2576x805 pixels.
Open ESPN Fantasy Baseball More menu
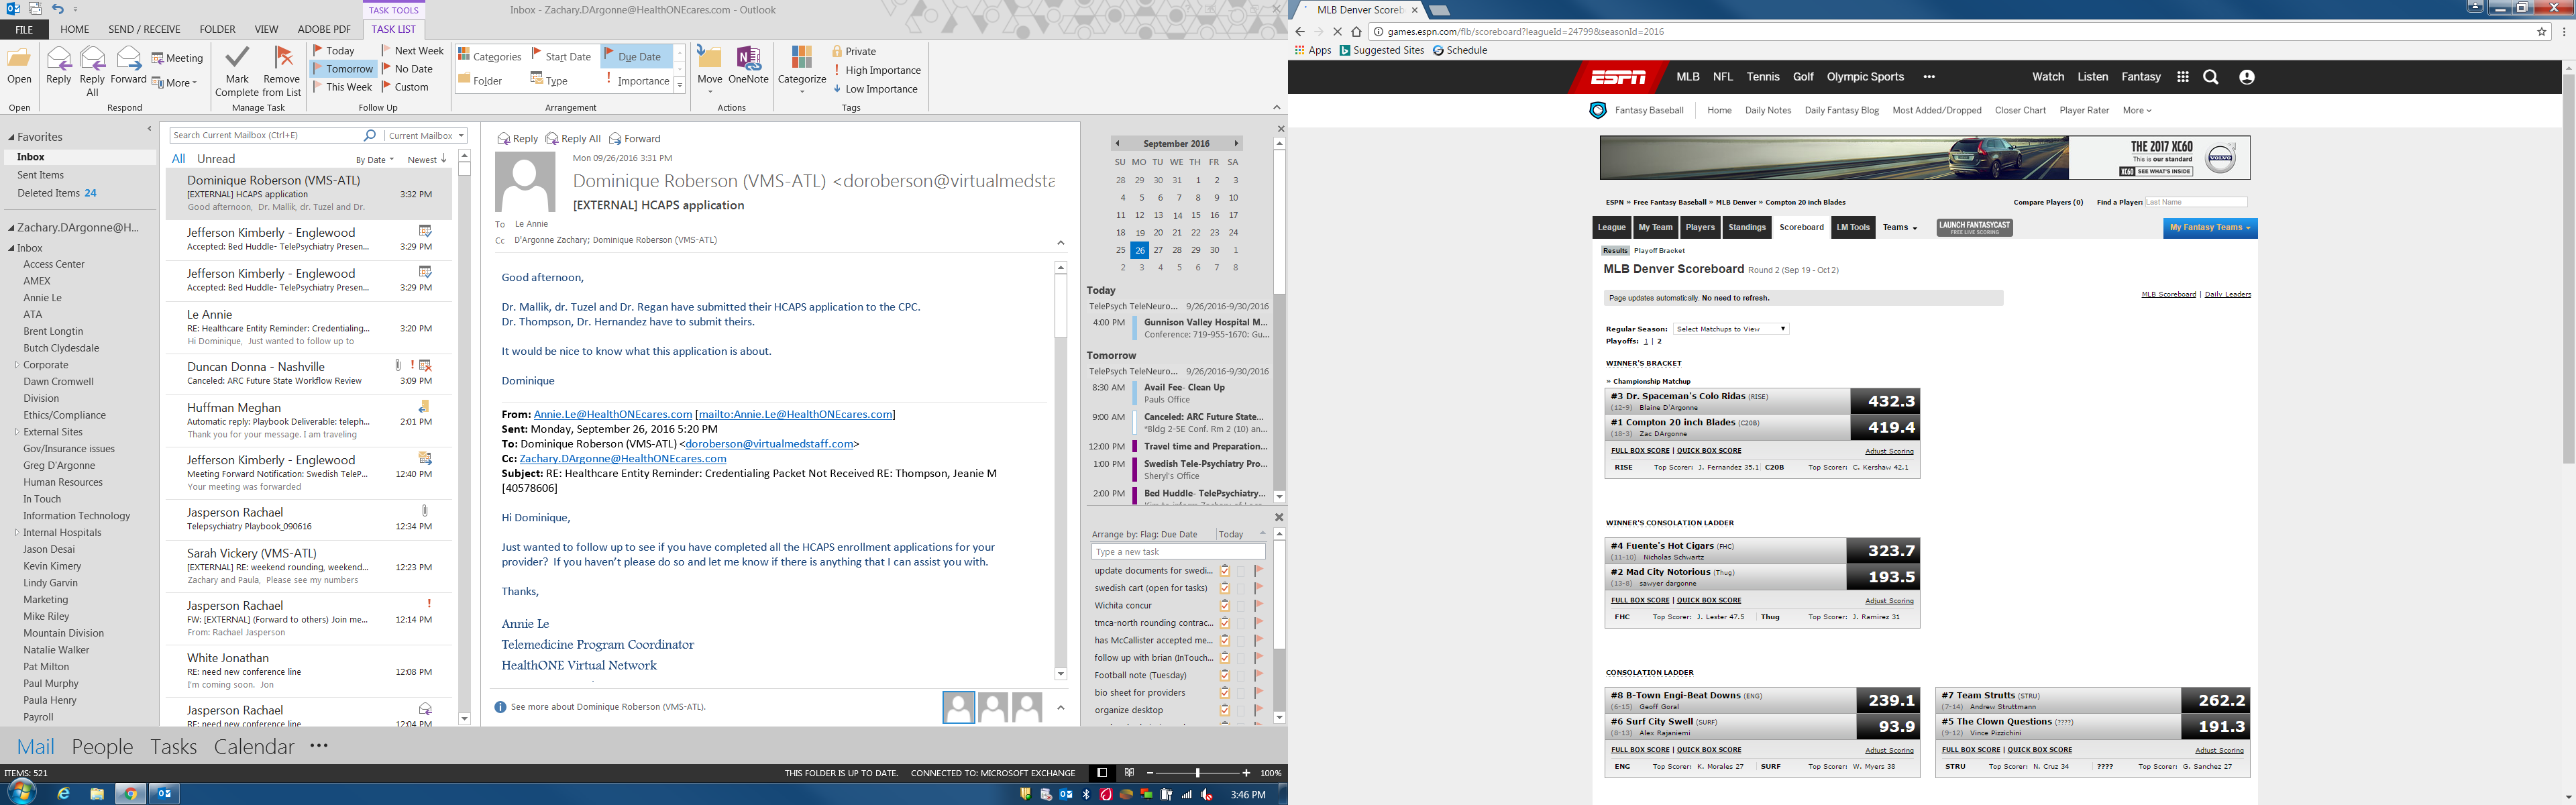[x=2136, y=110]
